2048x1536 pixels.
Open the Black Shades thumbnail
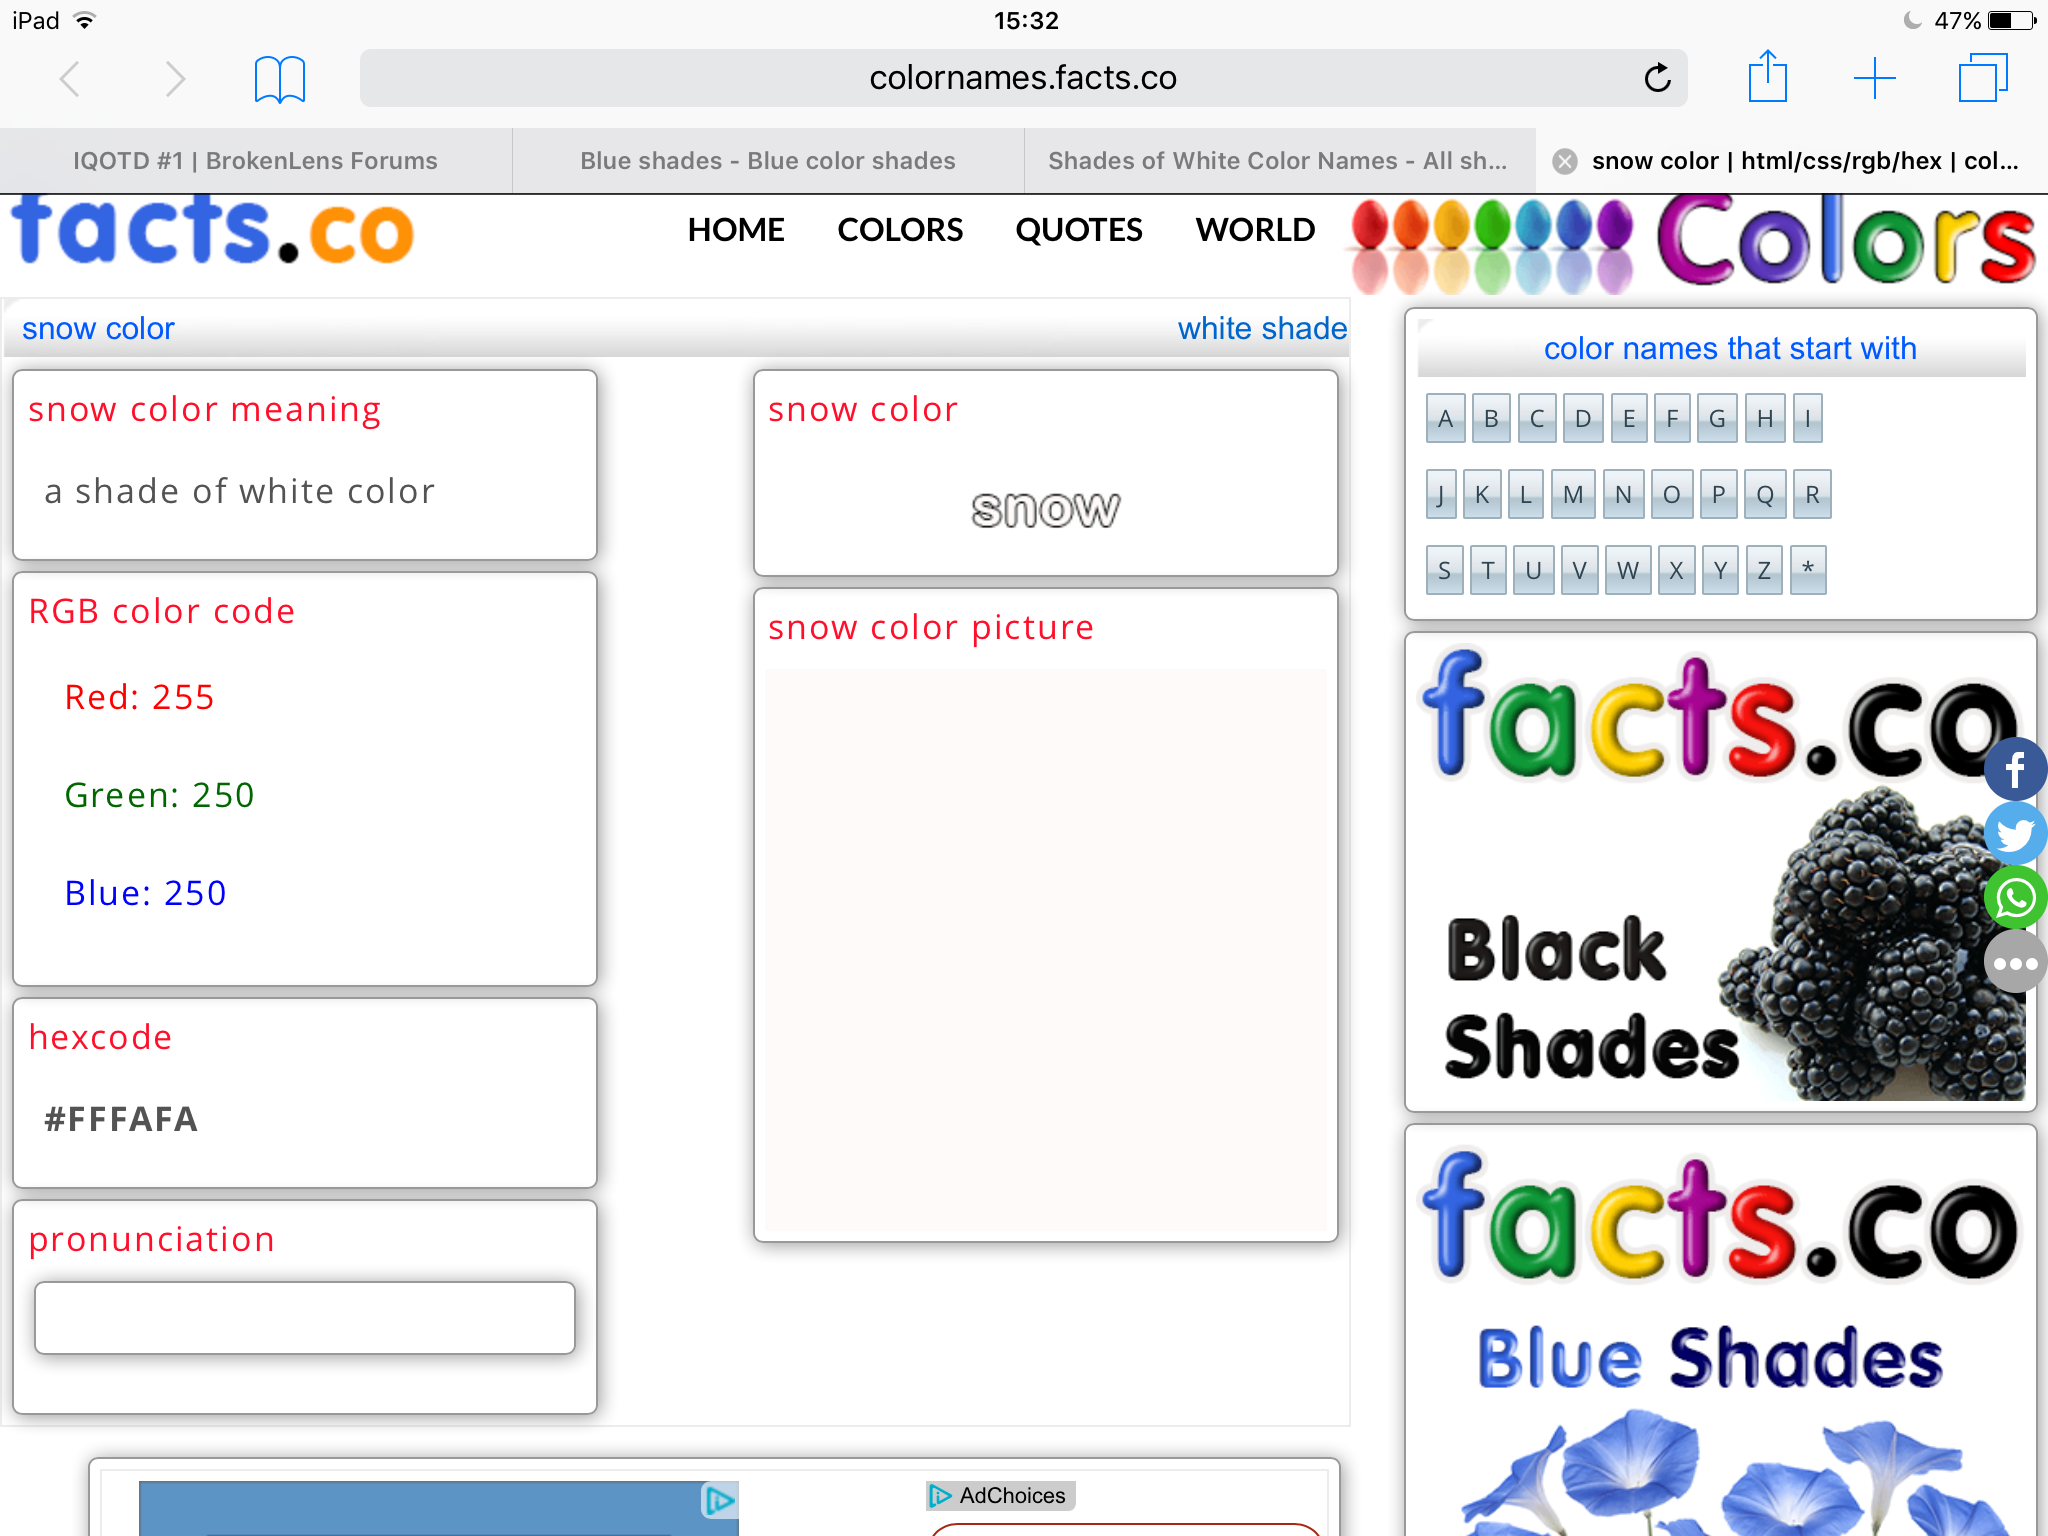click(x=1720, y=872)
